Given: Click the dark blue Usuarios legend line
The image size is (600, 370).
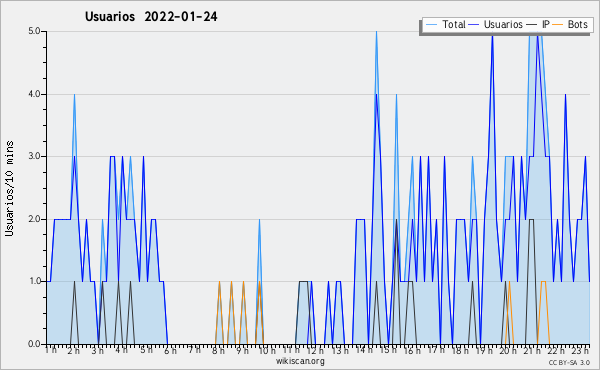Looking at the screenshot, I should pos(474,24).
